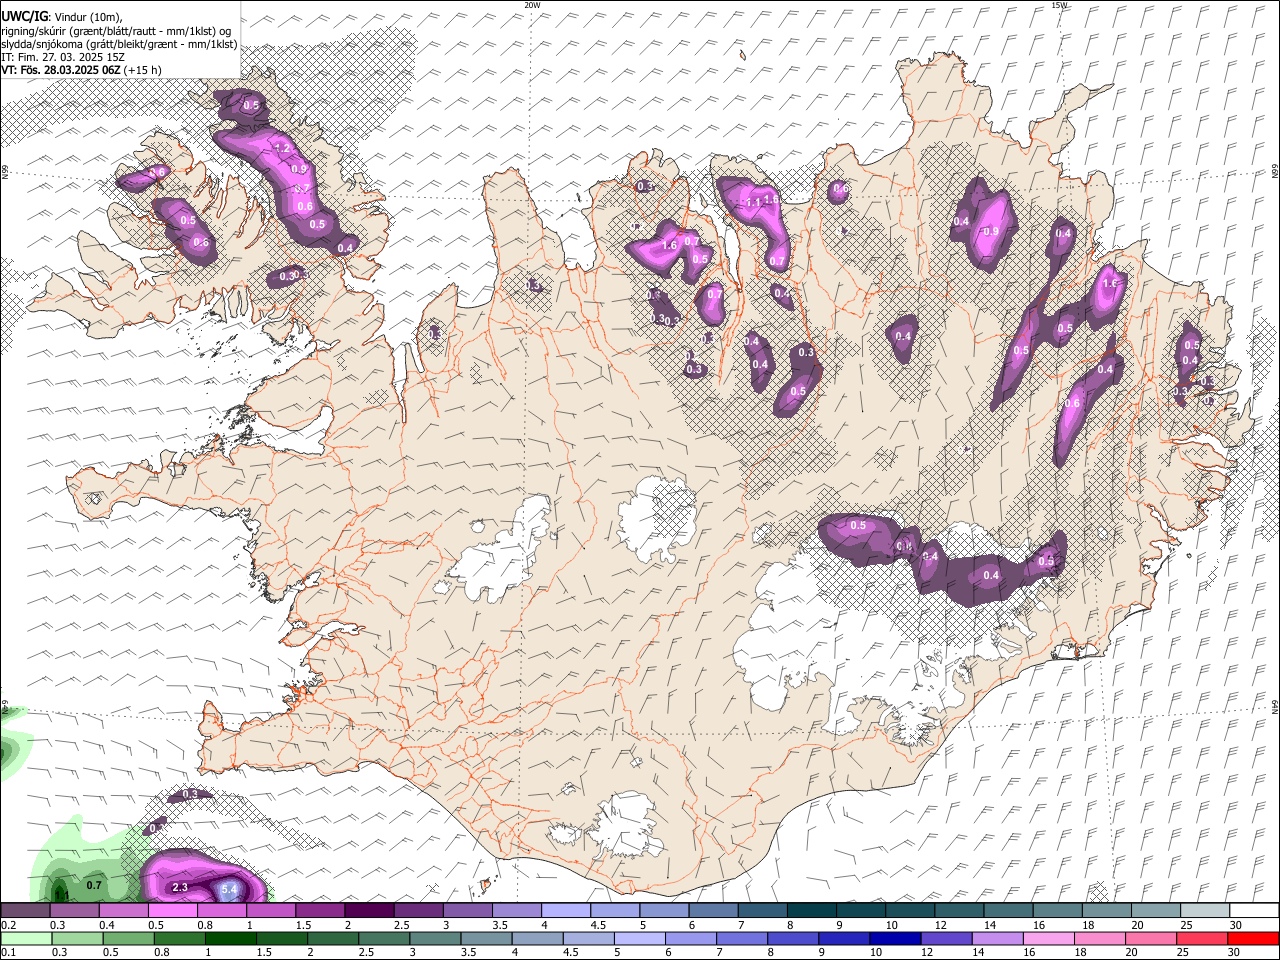This screenshot has width=1280, height=960.
Task: Select the 'slydda/snjókoma' legend description line
Action: (x=119, y=43)
